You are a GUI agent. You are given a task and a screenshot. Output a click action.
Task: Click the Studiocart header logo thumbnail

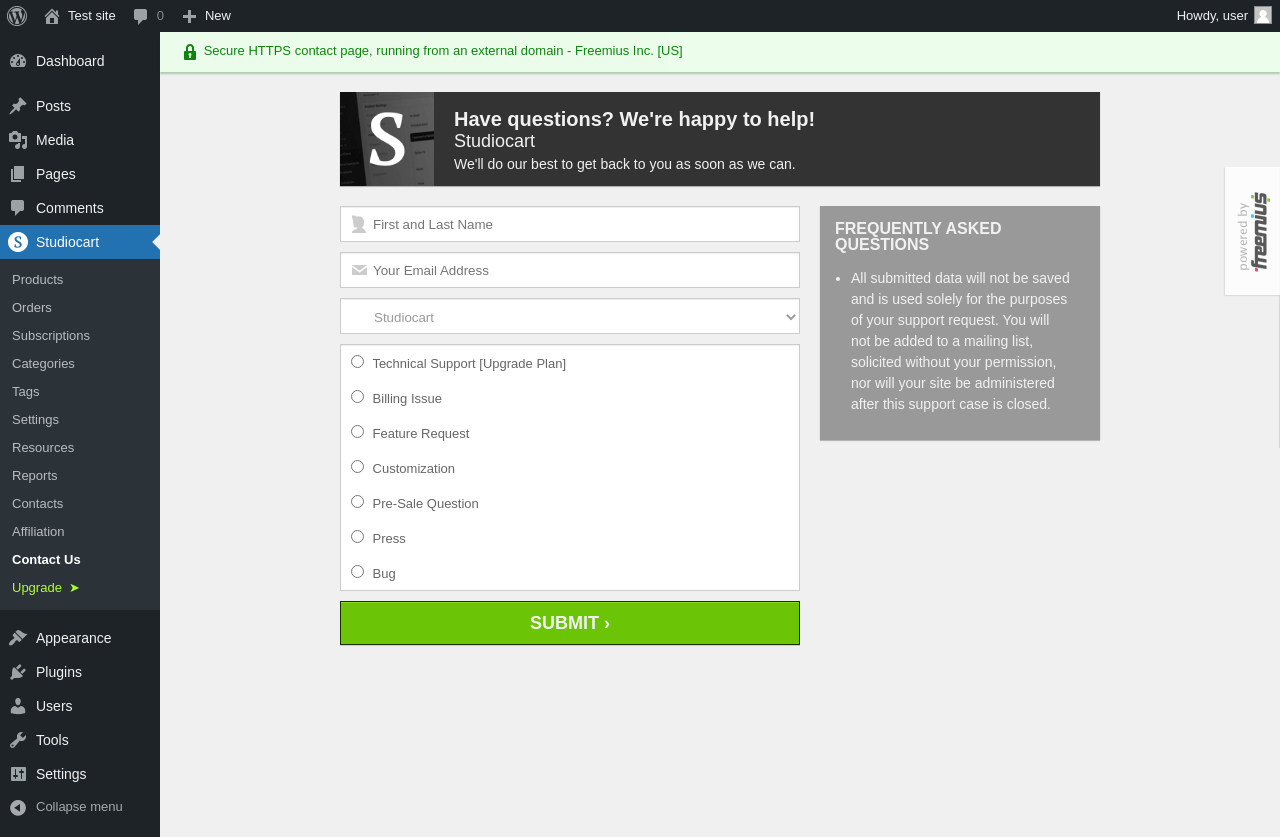(x=387, y=139)
